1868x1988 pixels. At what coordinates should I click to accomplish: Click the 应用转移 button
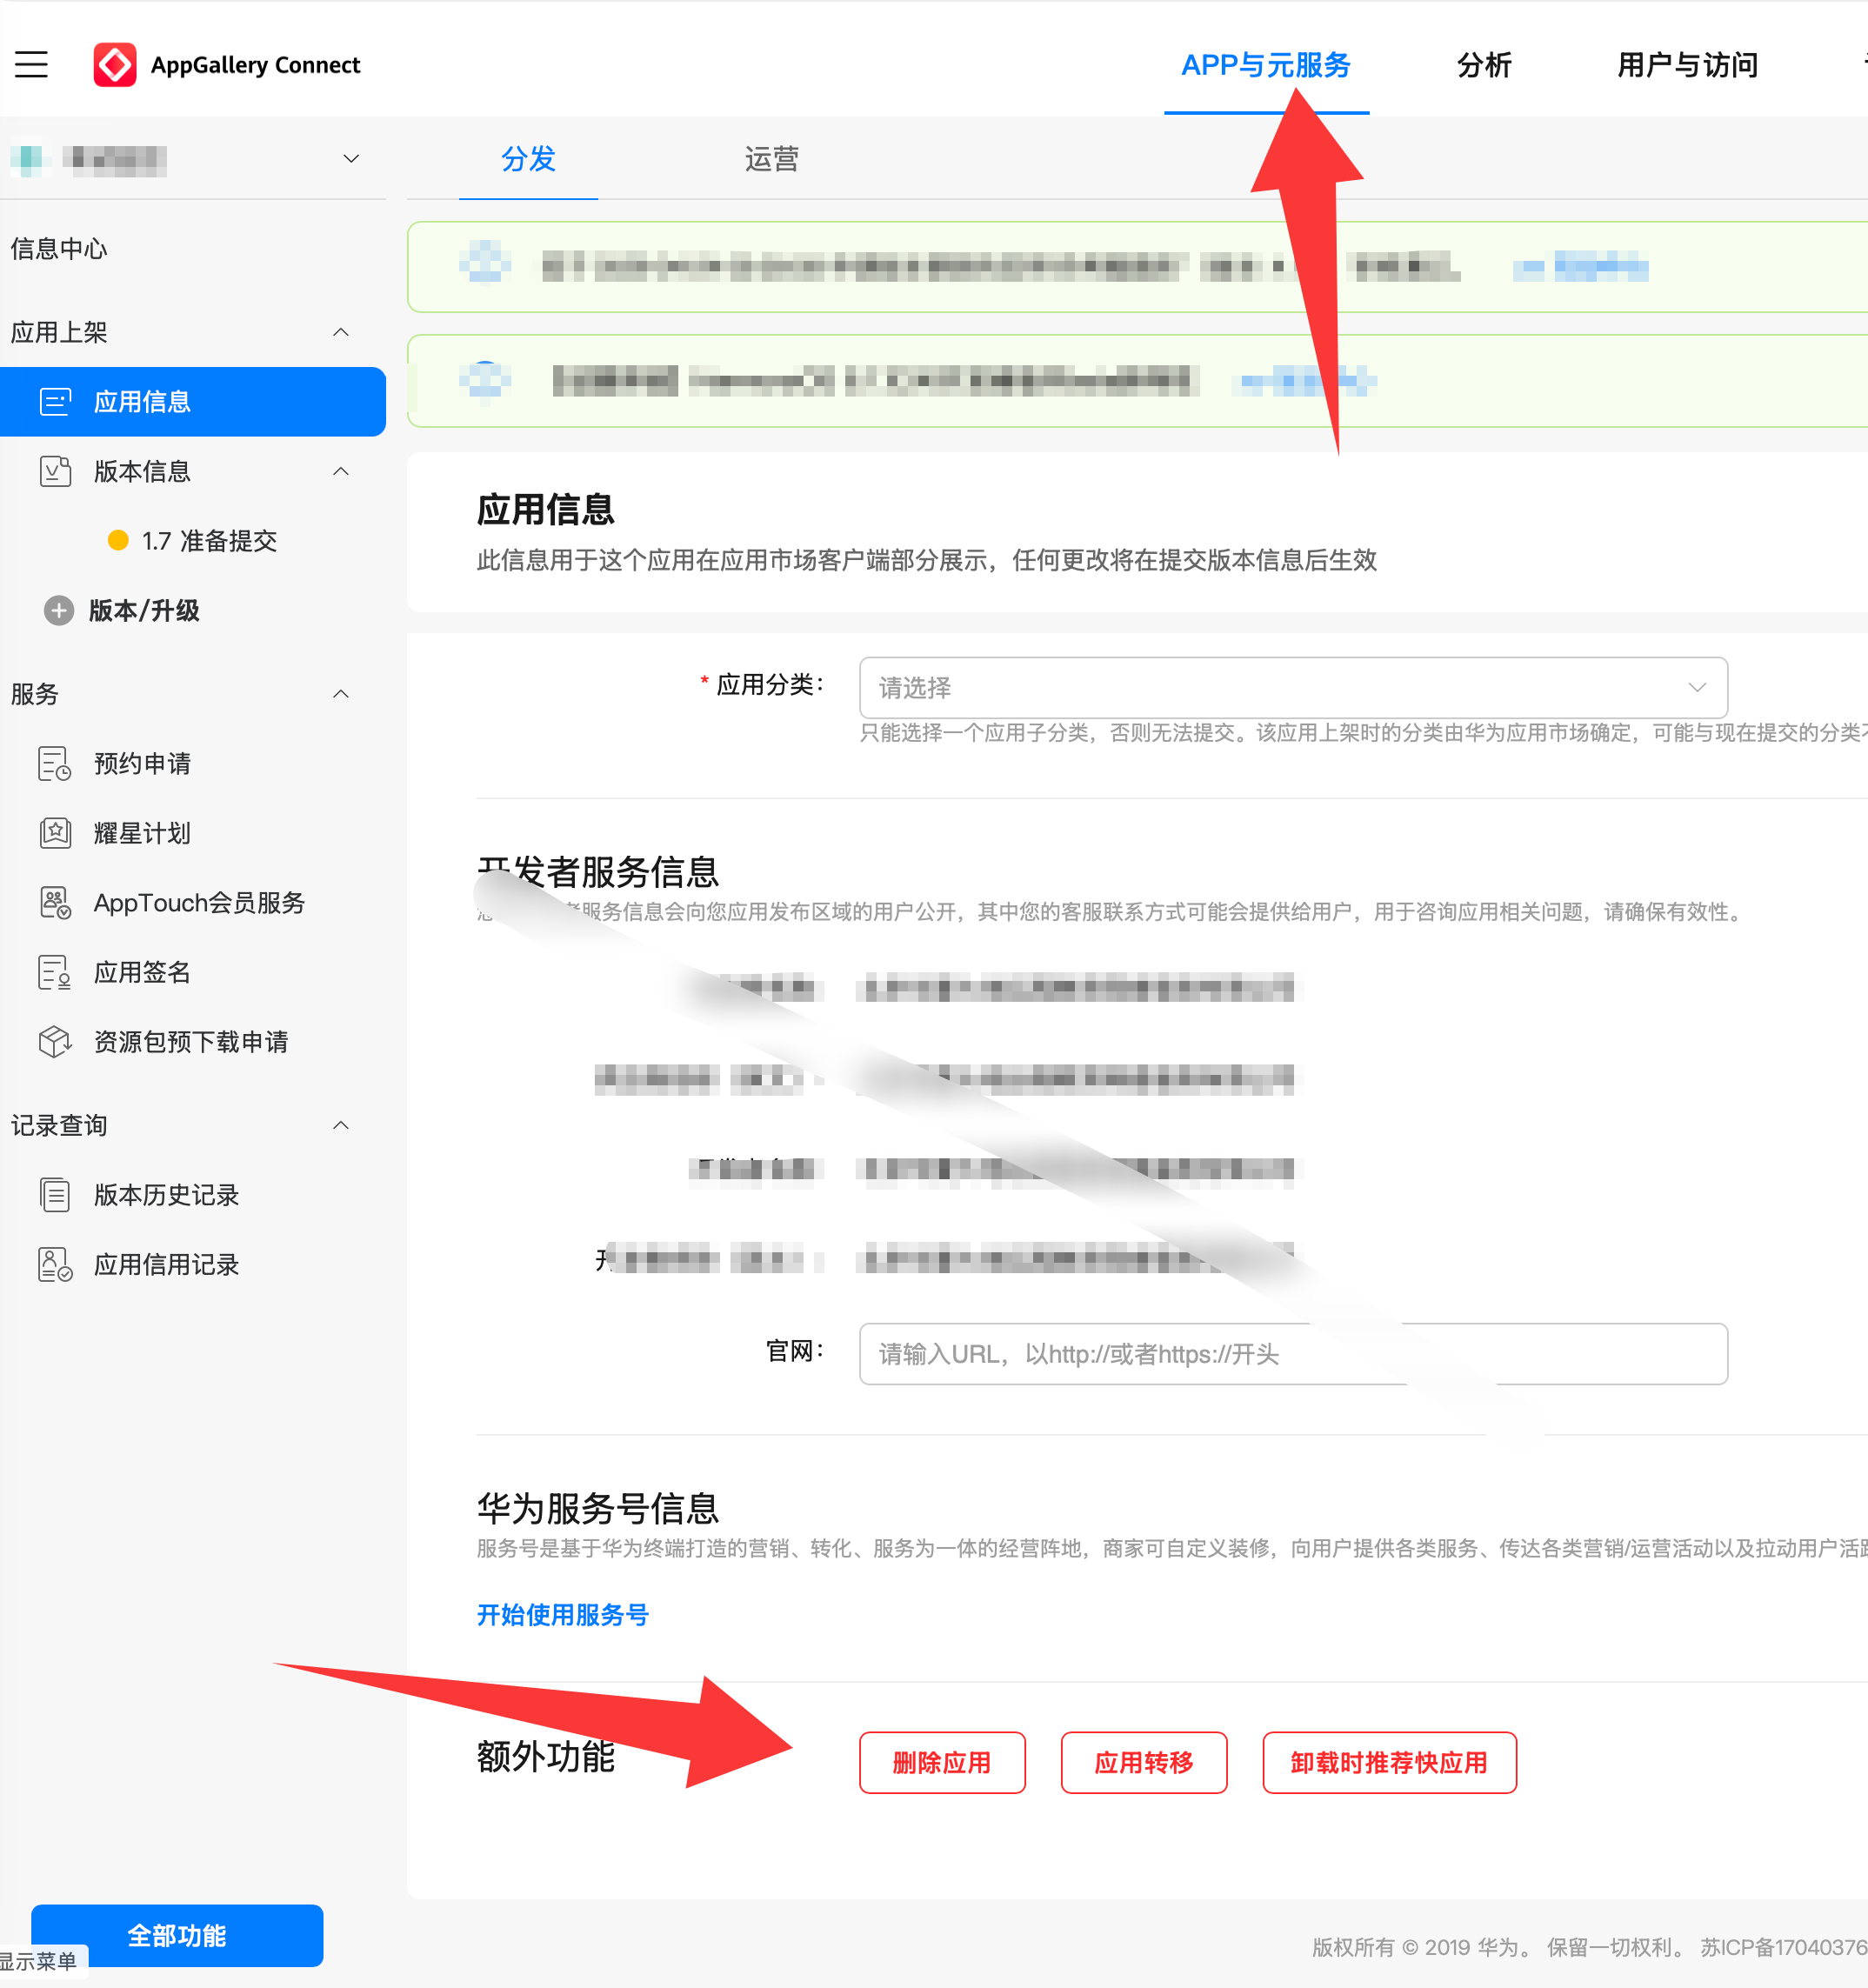tap(1144, 1762)
